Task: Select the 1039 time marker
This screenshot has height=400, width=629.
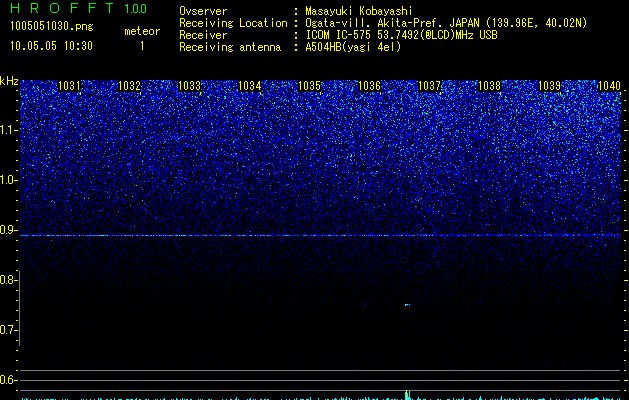Action: (x=549, y=86)
